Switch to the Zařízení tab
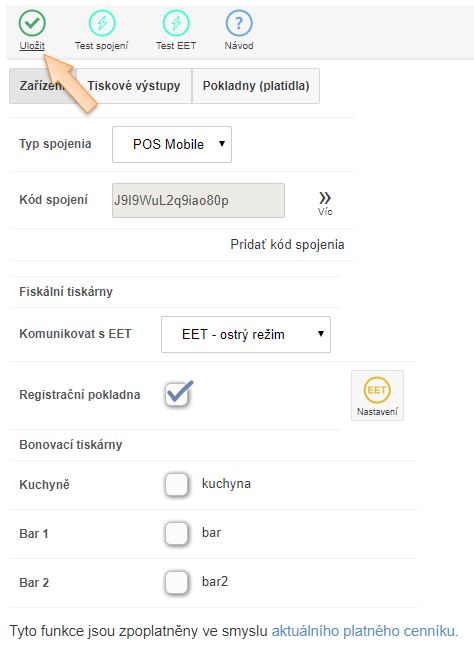This screenshot has width=474, height=650. coord(42,86)
